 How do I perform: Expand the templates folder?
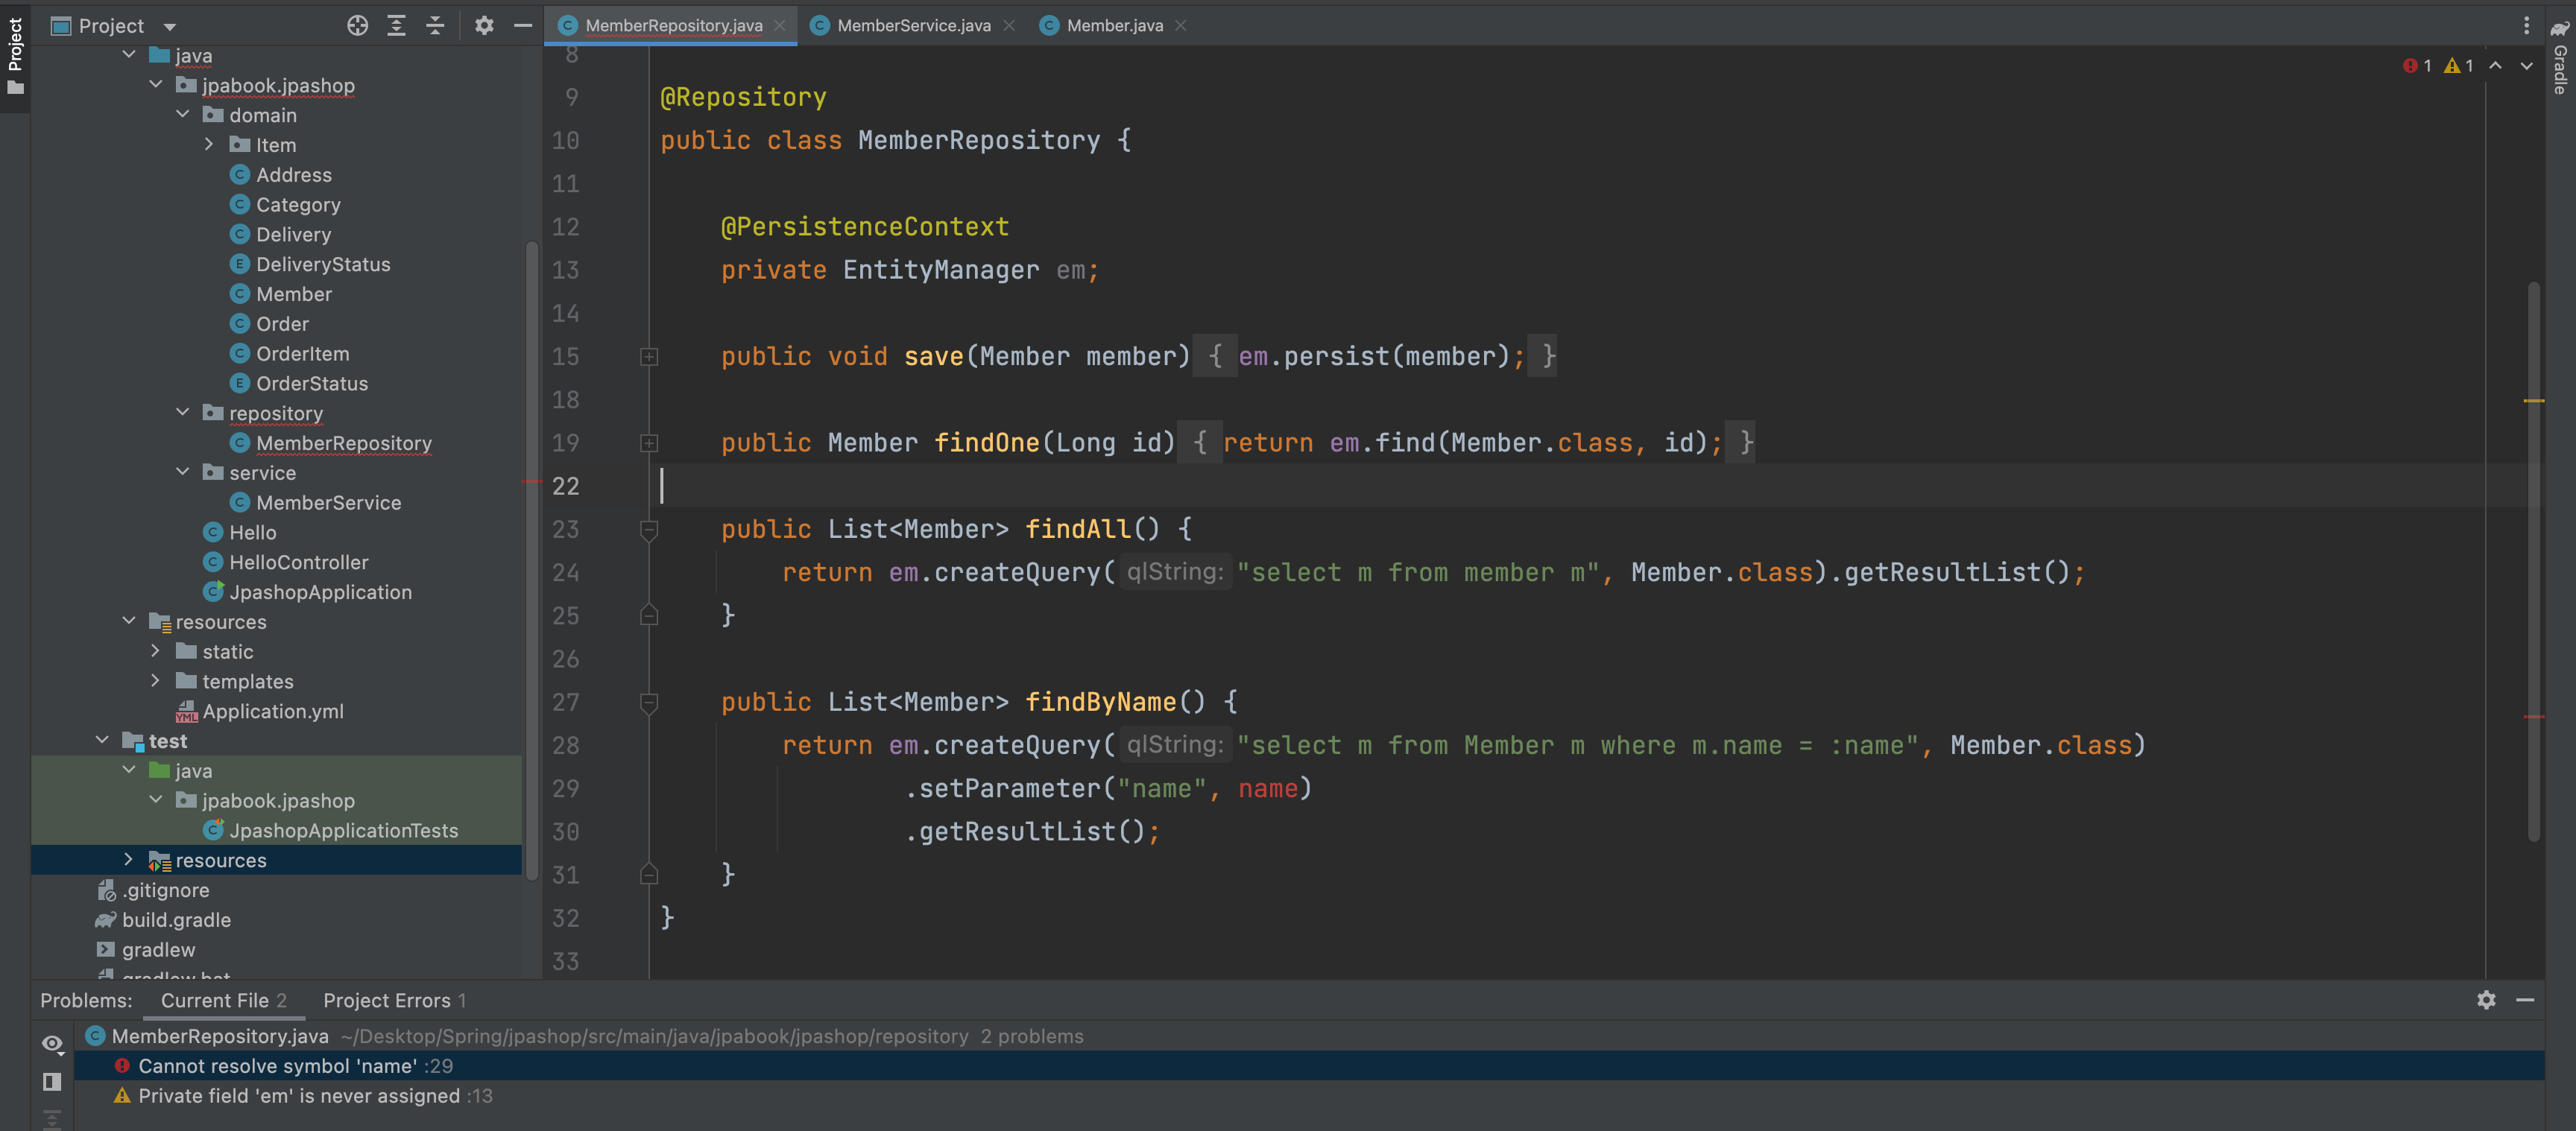point(156,681)
